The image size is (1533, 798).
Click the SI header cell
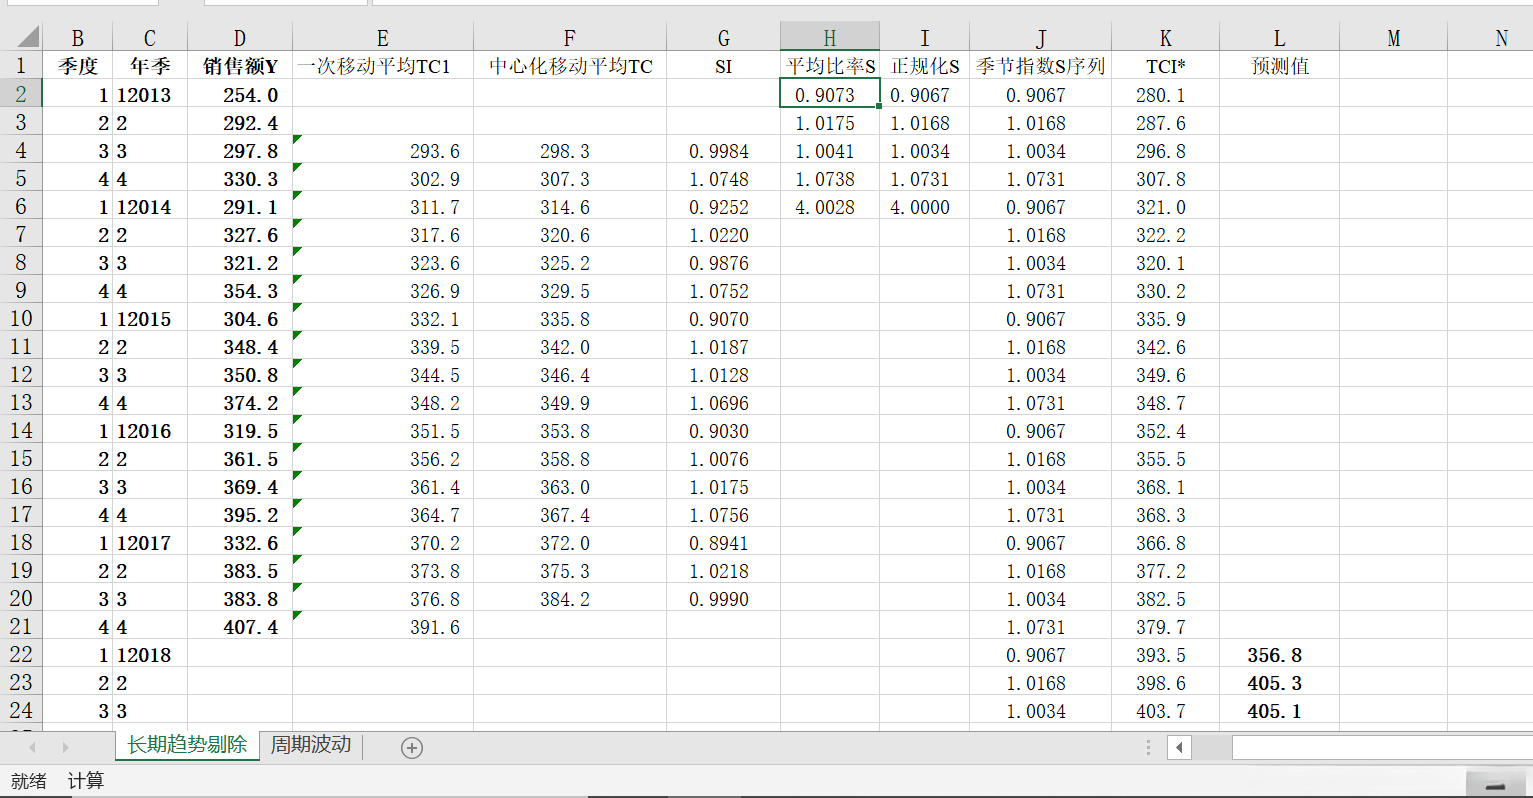coord(723,66)
